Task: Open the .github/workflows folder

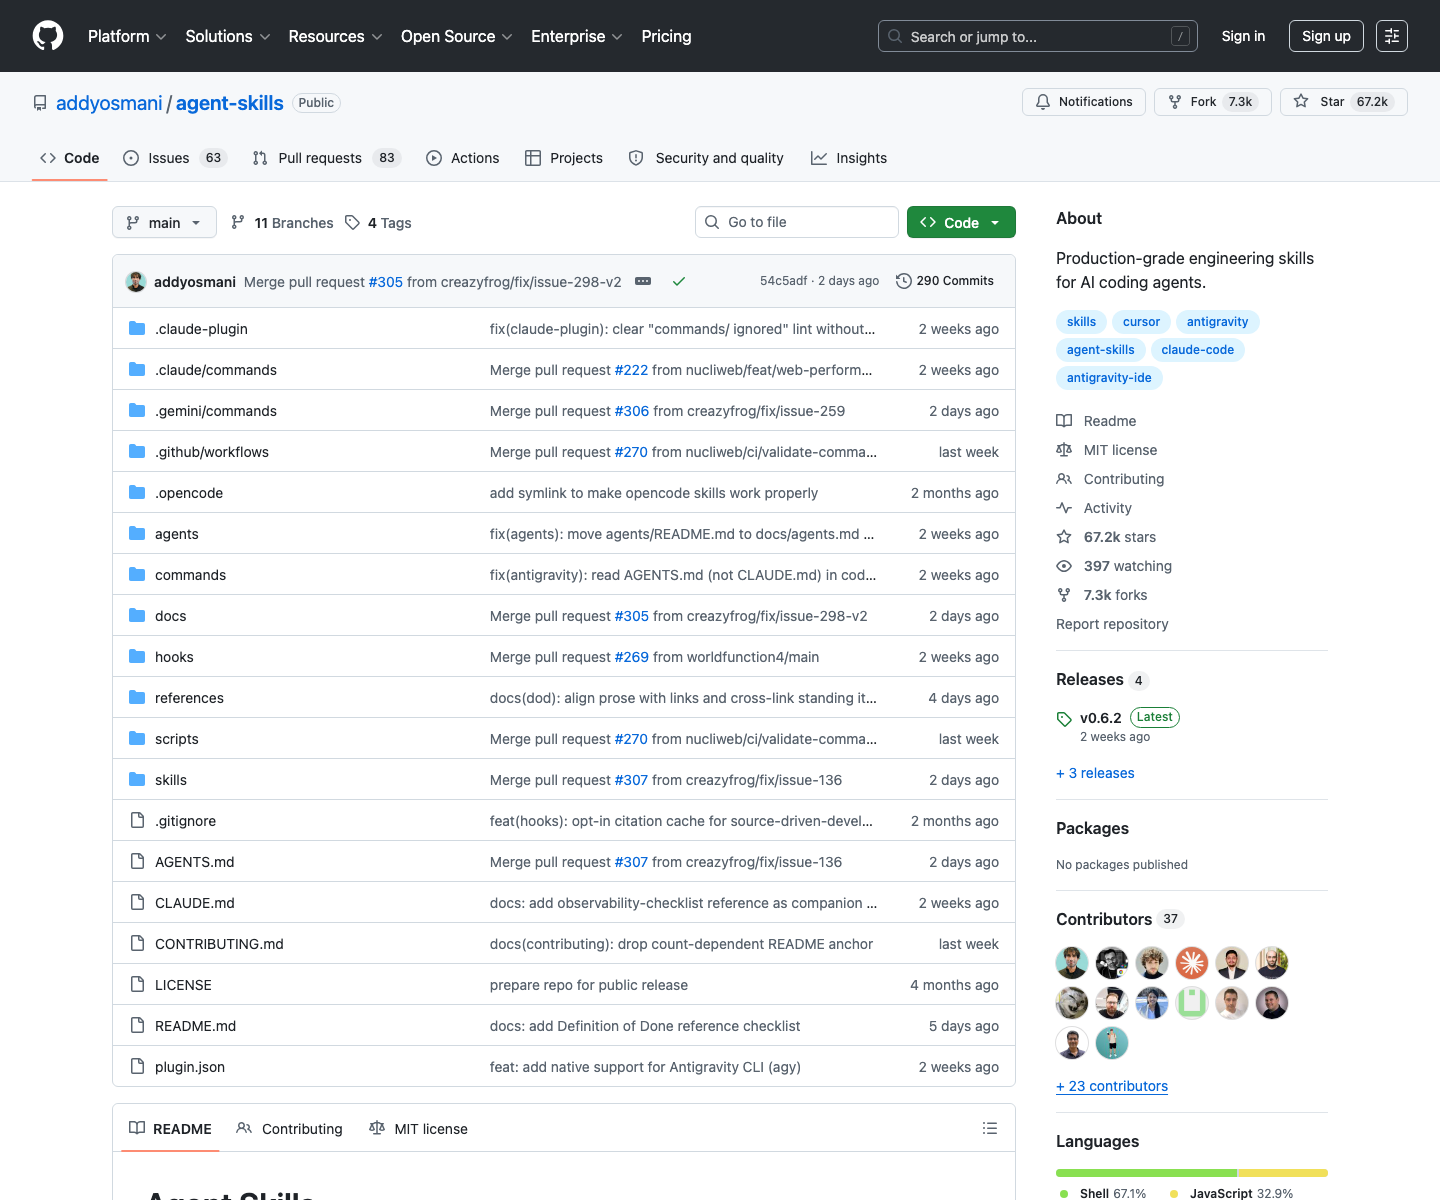Action: [212, 452]
